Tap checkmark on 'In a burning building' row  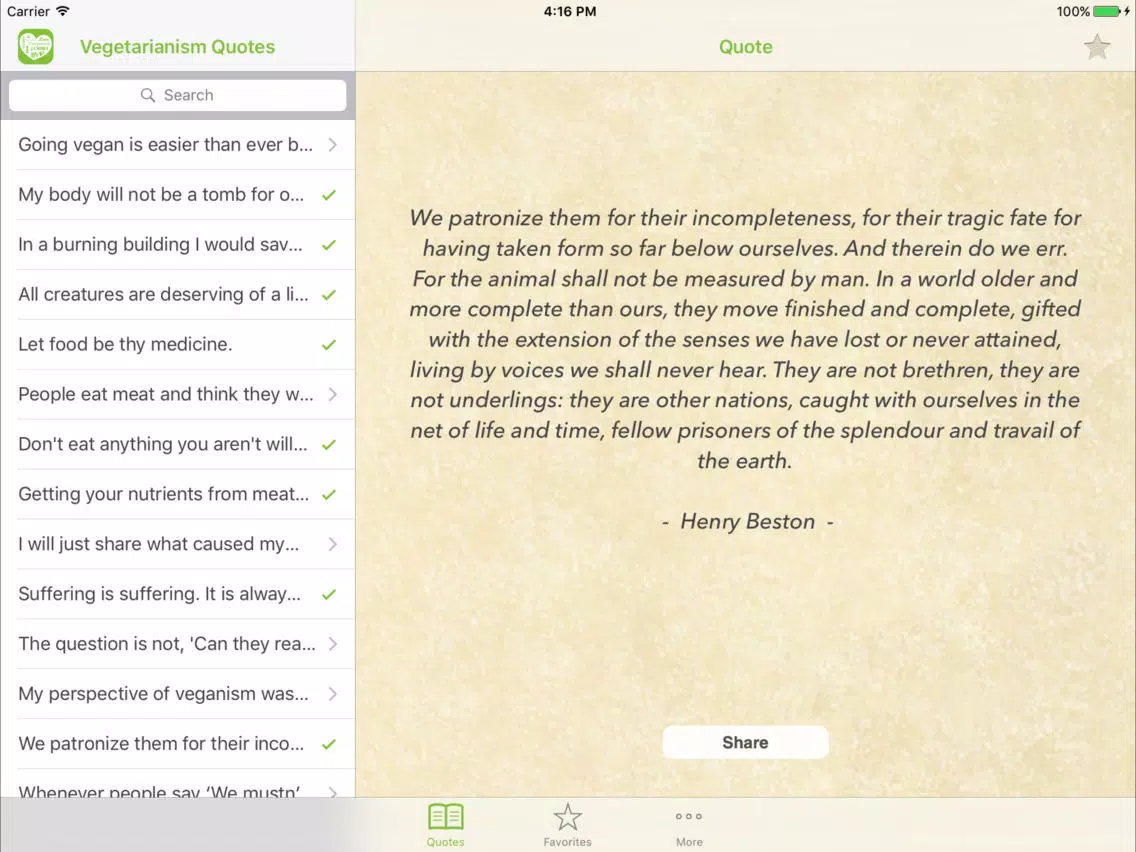[329, 245]
